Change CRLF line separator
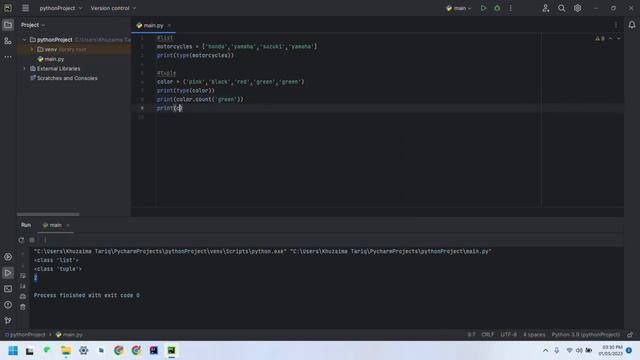The height and width of the screenshot is (360, 640). [487, 334]
